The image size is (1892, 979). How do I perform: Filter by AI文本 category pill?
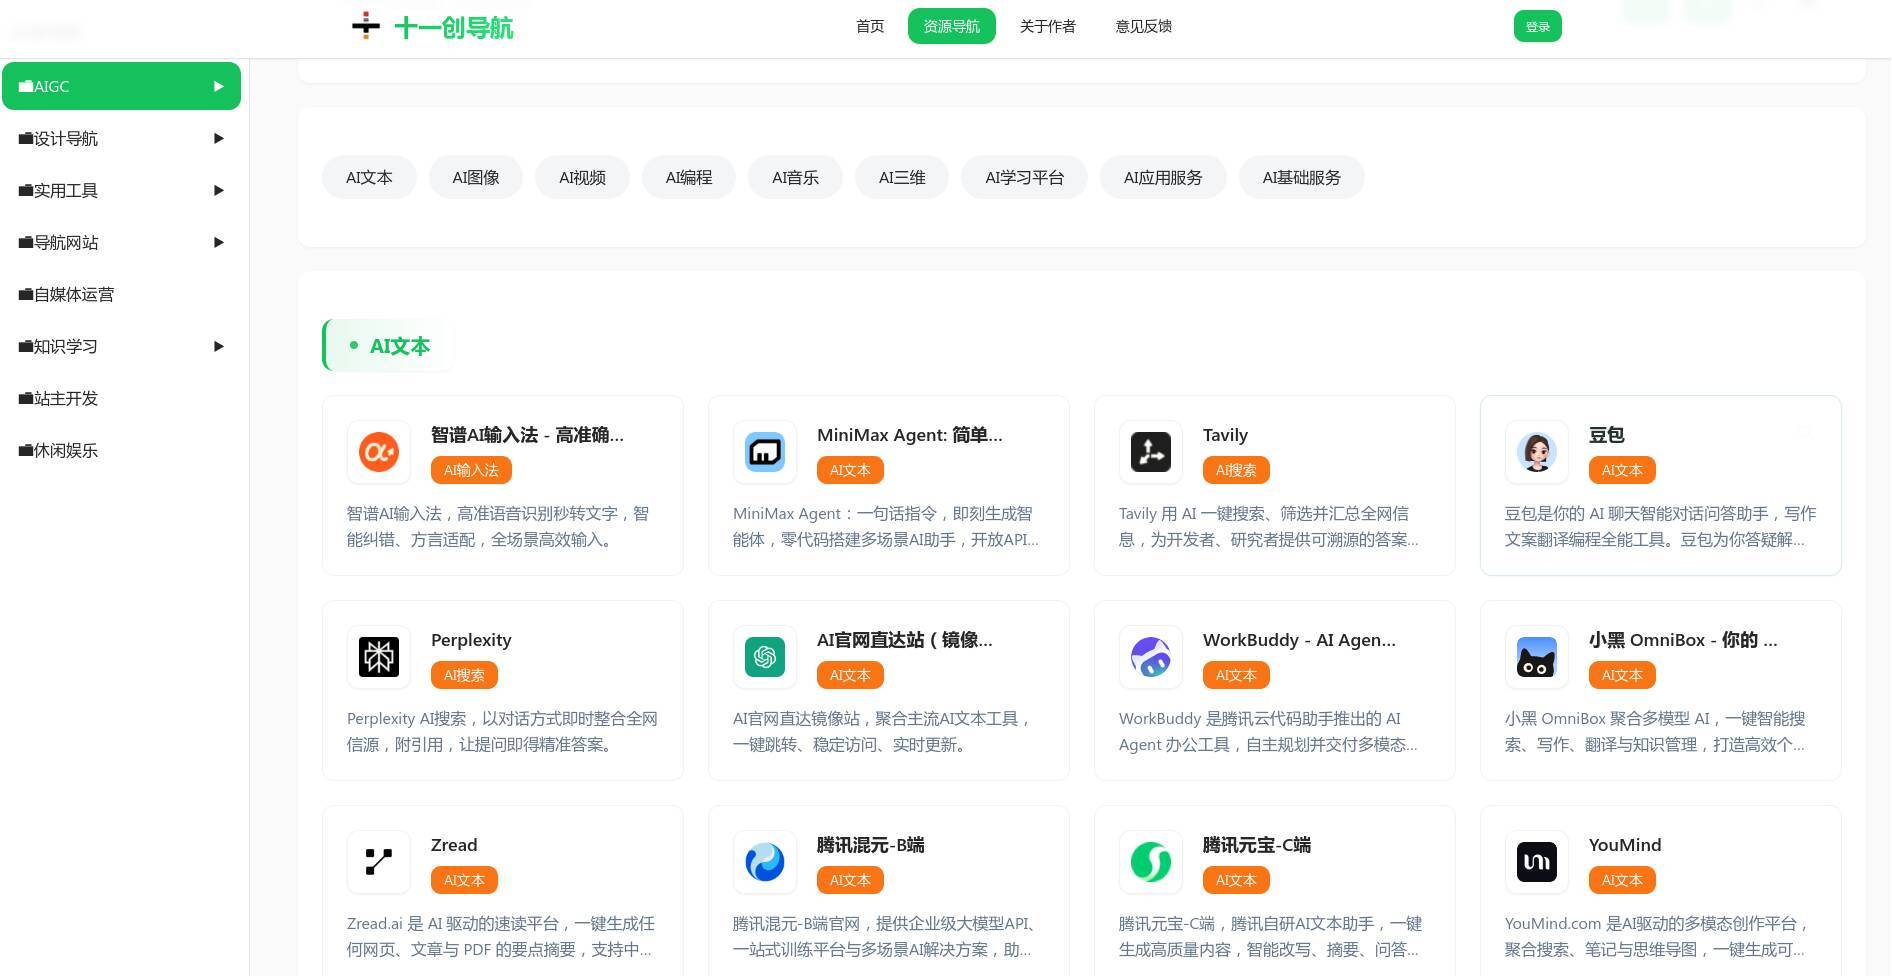[369, 177]
